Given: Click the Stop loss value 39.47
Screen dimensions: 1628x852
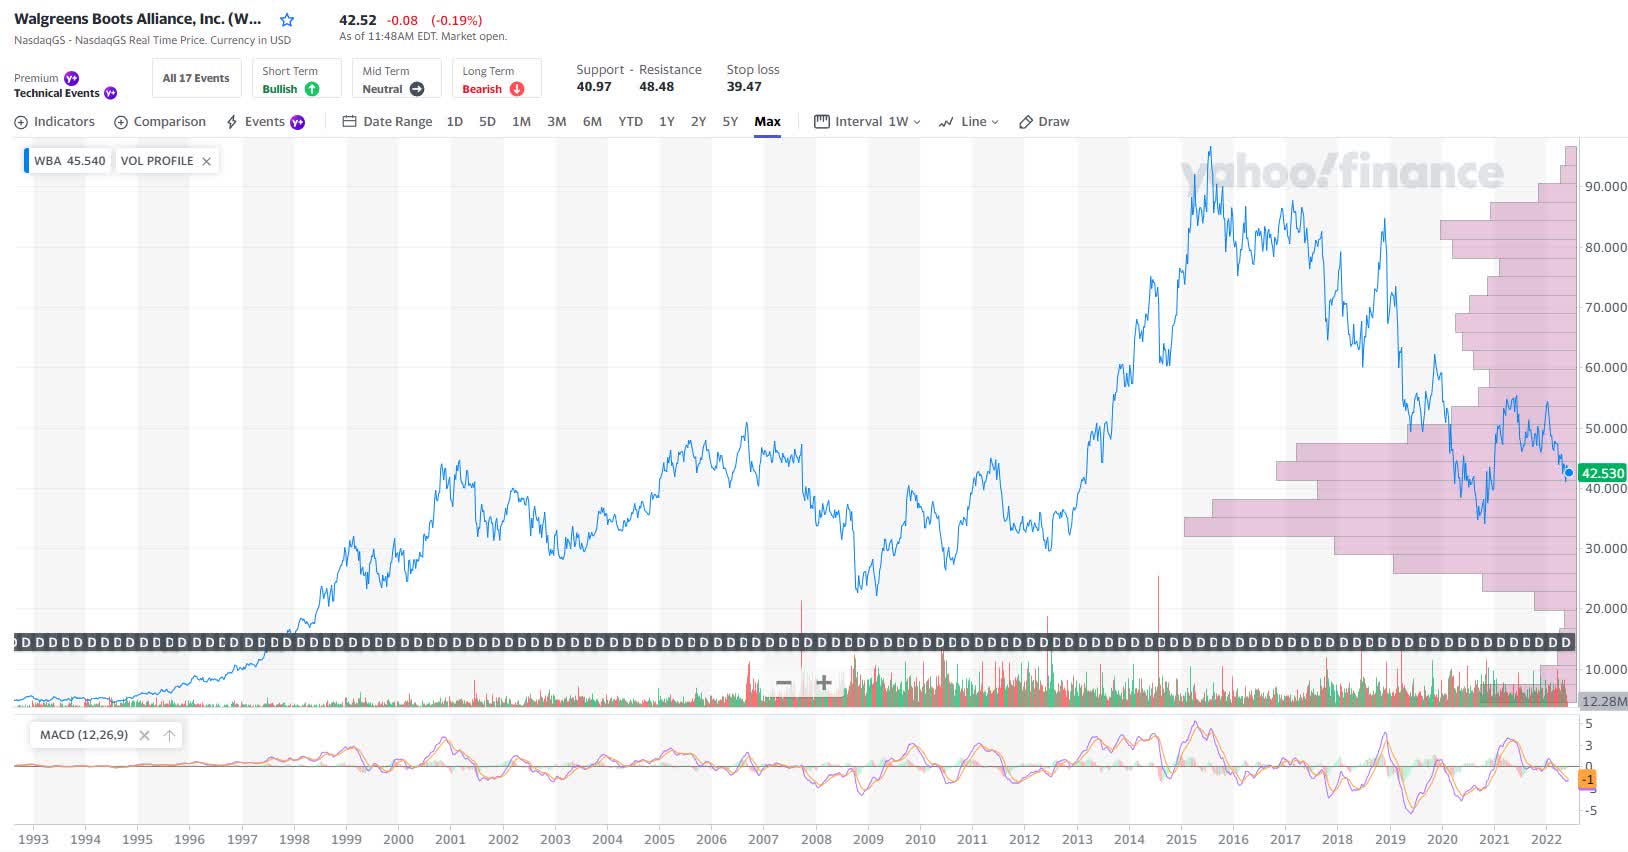Looking at the screenshot, I should click(x=744, y=87).
